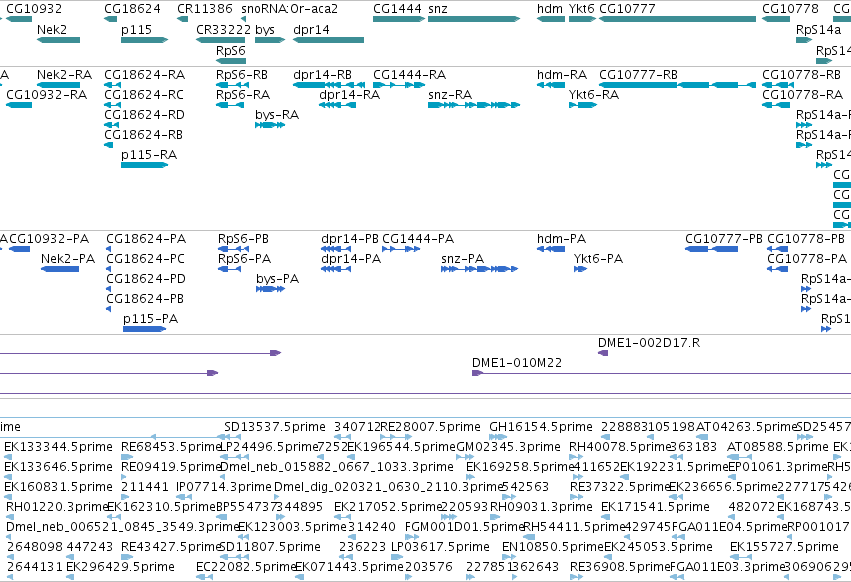
Task: Select the SD13537.5prime EST label
Action: point(275,427)
